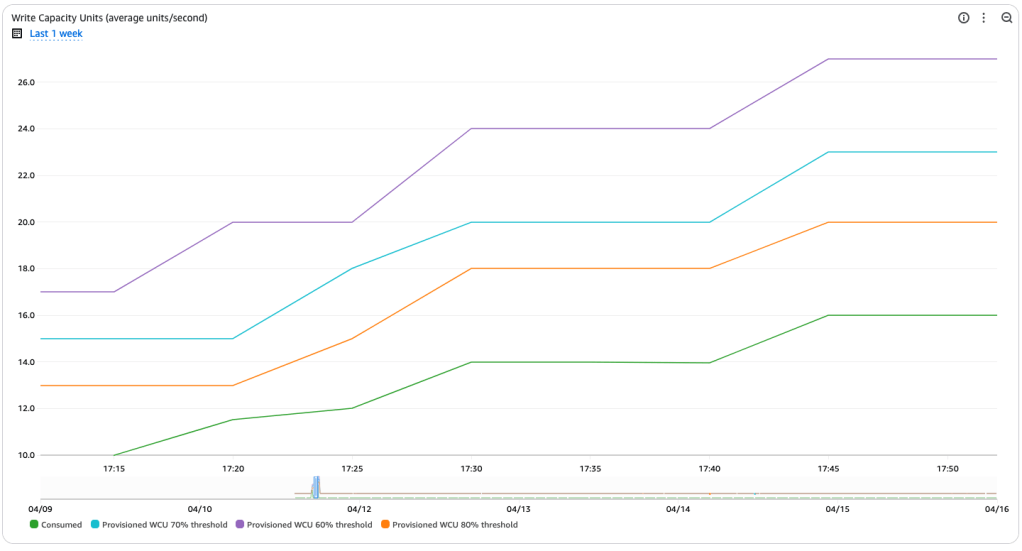This screenshot has height=551, width=1022.
Task: Click the orange swatch for 80% threshold
Action: point(385,524)
